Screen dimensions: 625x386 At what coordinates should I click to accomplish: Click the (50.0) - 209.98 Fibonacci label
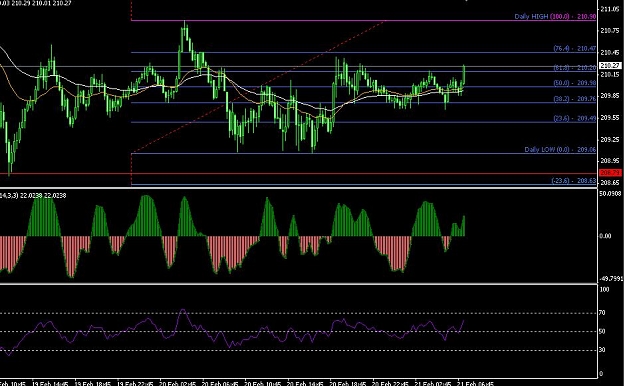tap(574, 83)
